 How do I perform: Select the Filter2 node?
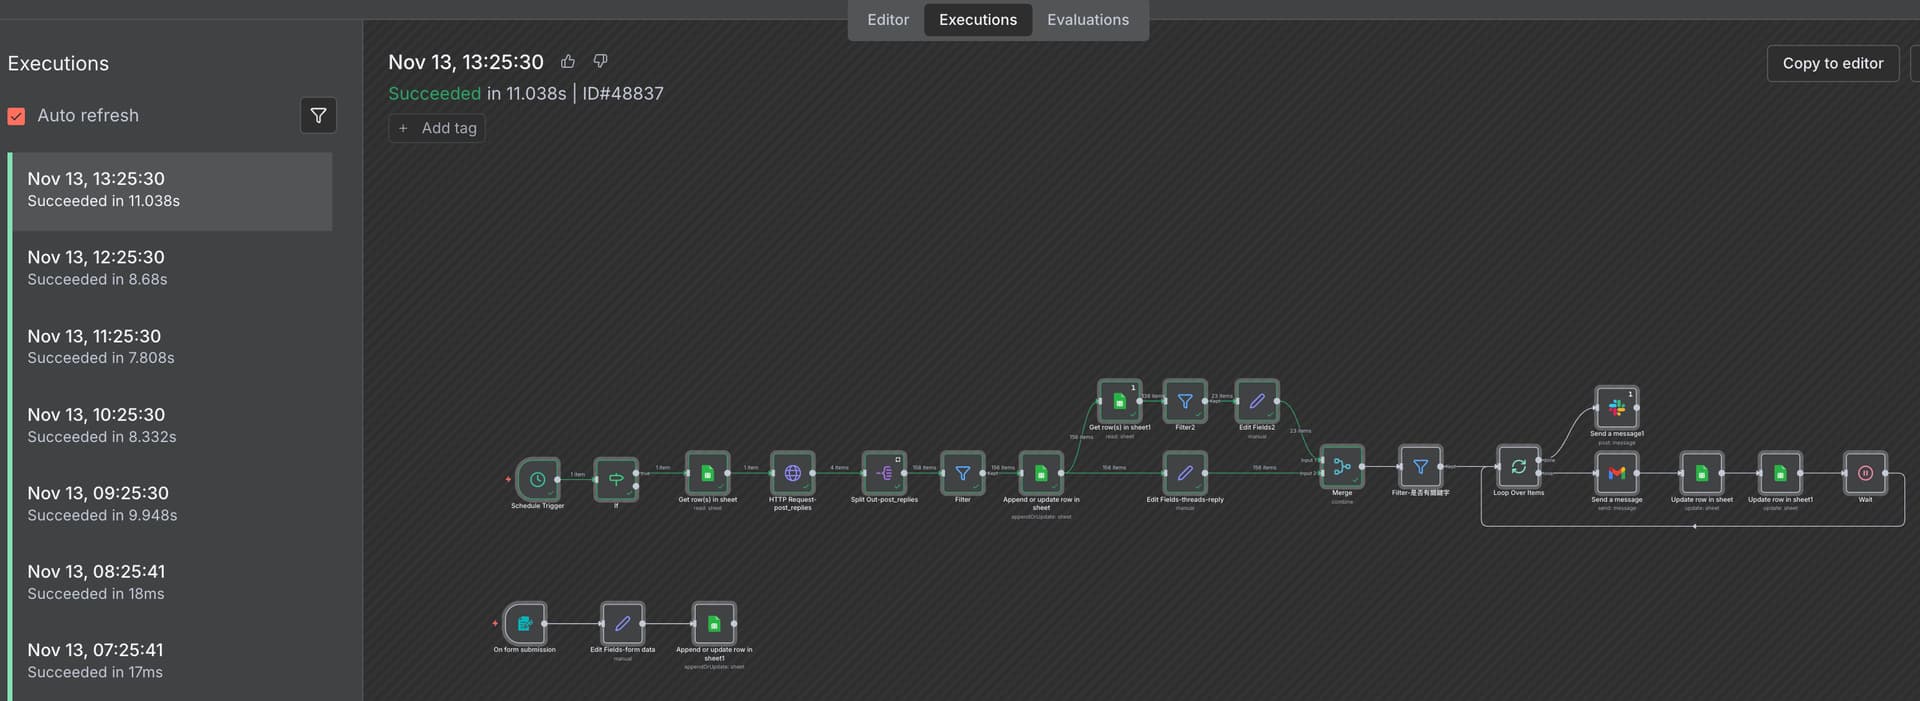coord(1185,401)
